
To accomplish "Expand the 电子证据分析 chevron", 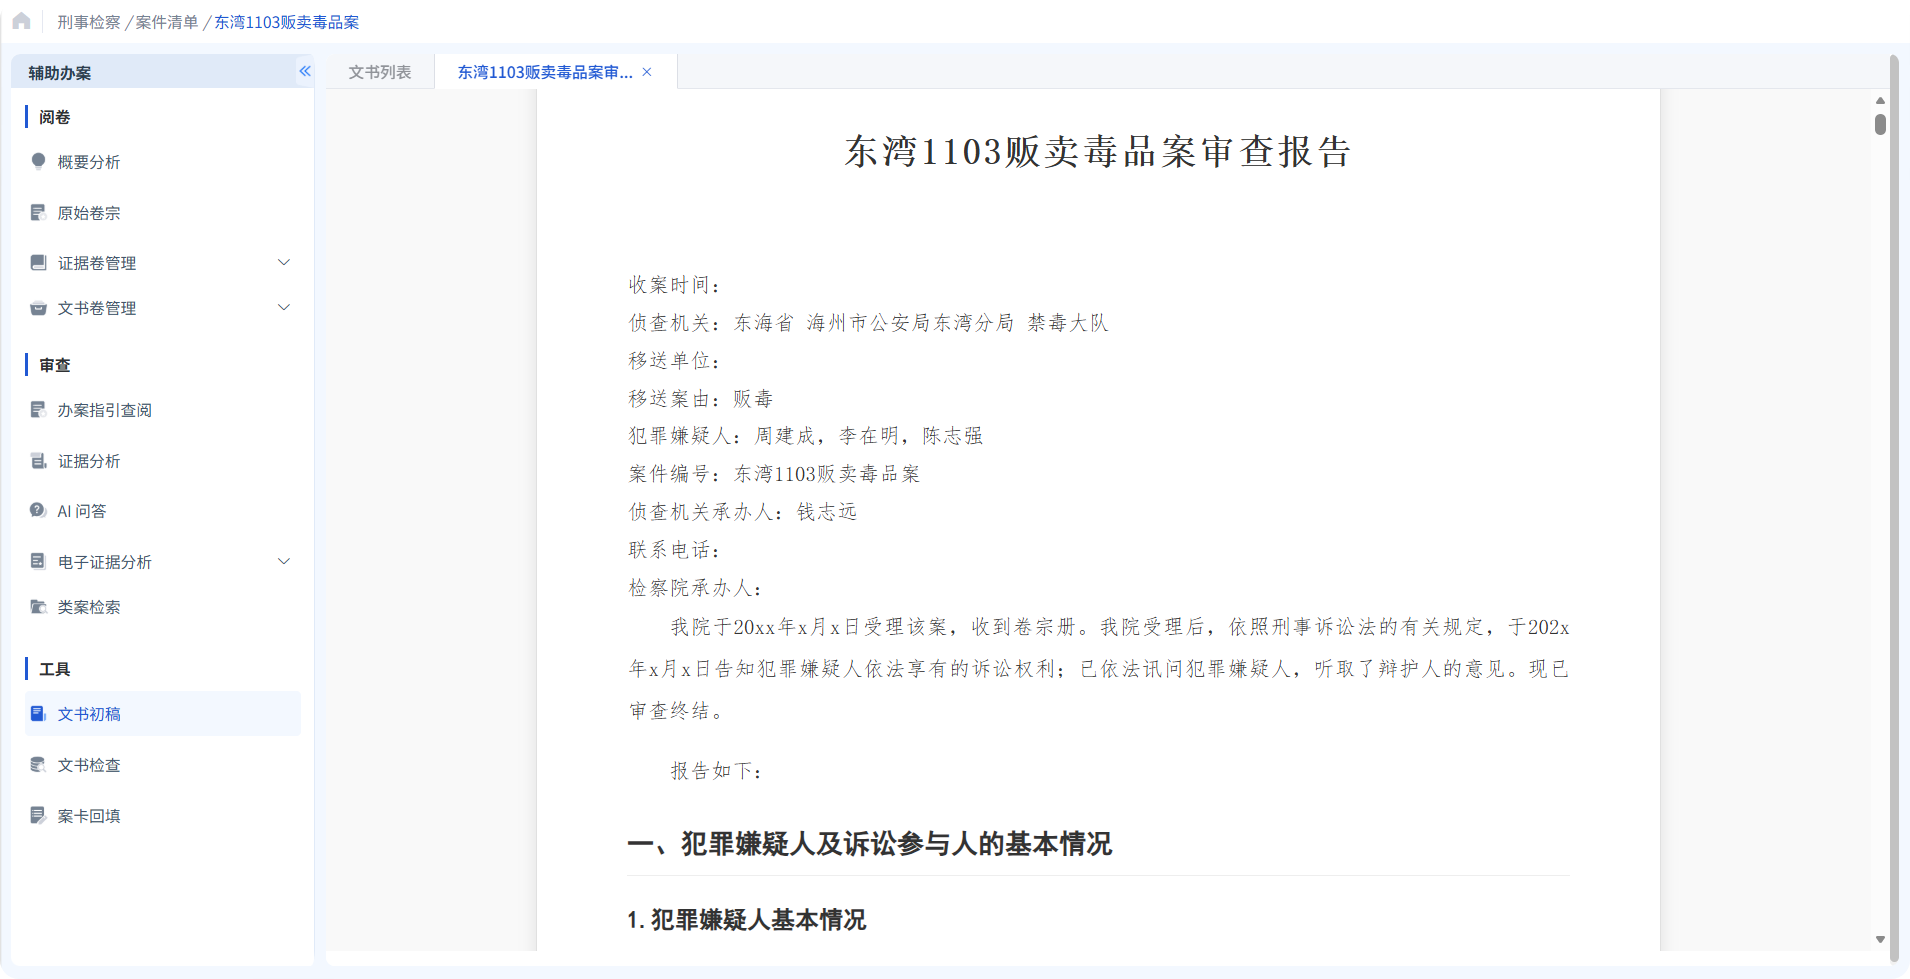I will pos(284,561).
